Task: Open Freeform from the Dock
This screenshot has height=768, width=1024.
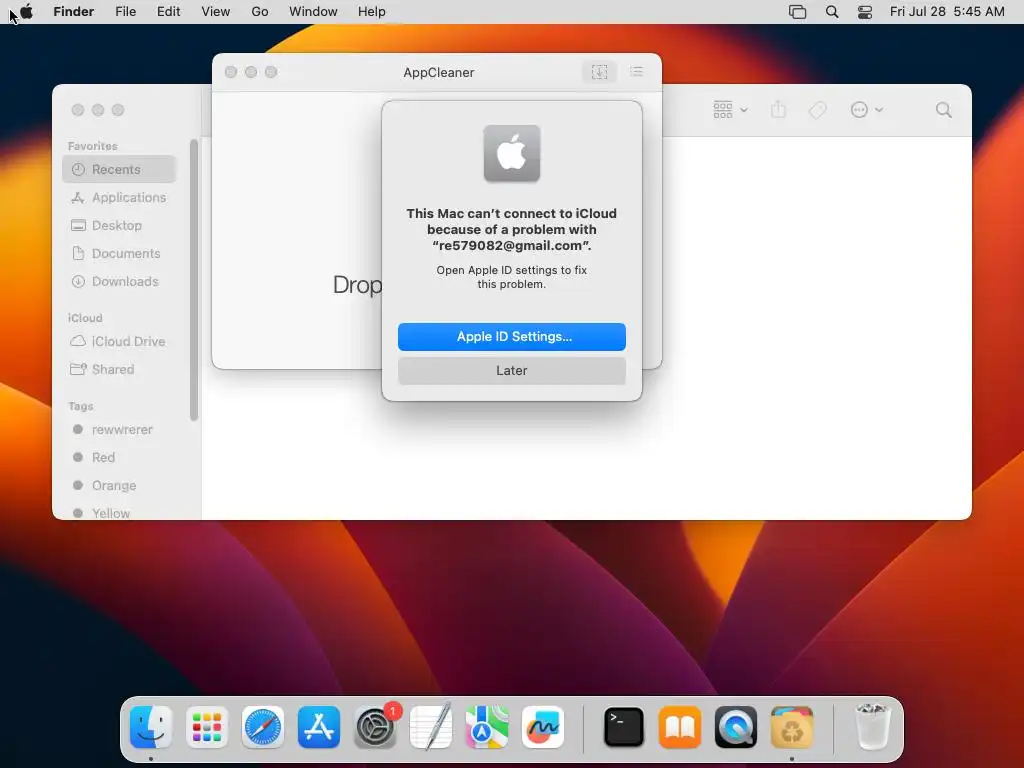Action: click(x=543, y=727)
